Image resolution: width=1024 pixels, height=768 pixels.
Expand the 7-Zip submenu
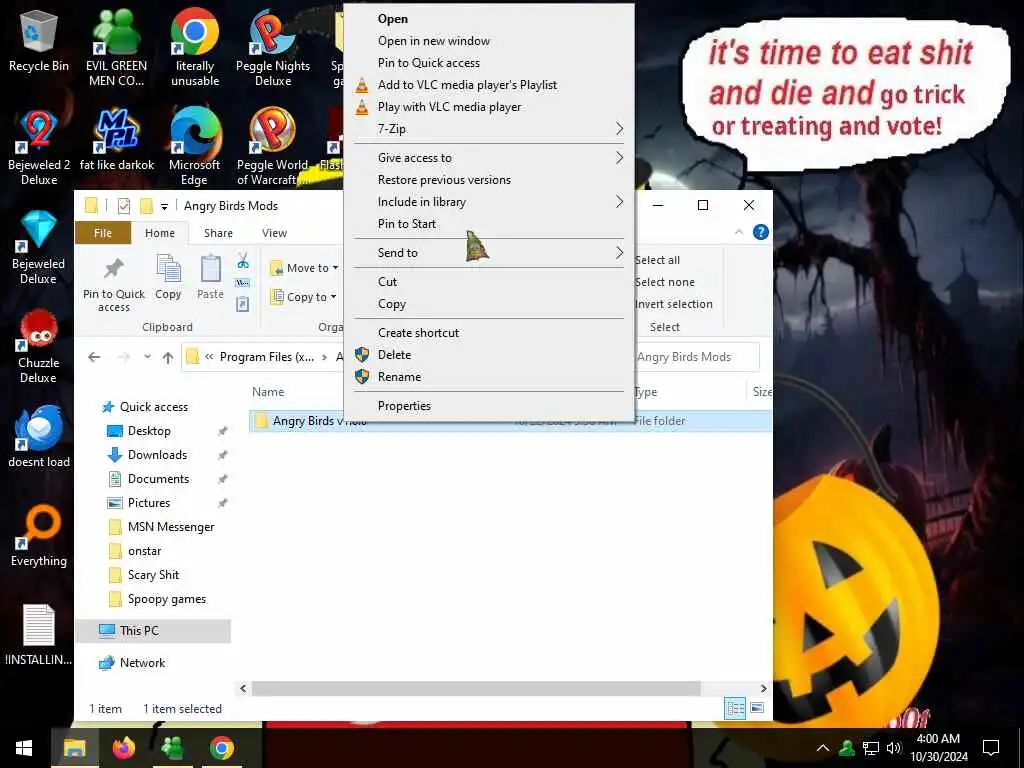[488, 129]
